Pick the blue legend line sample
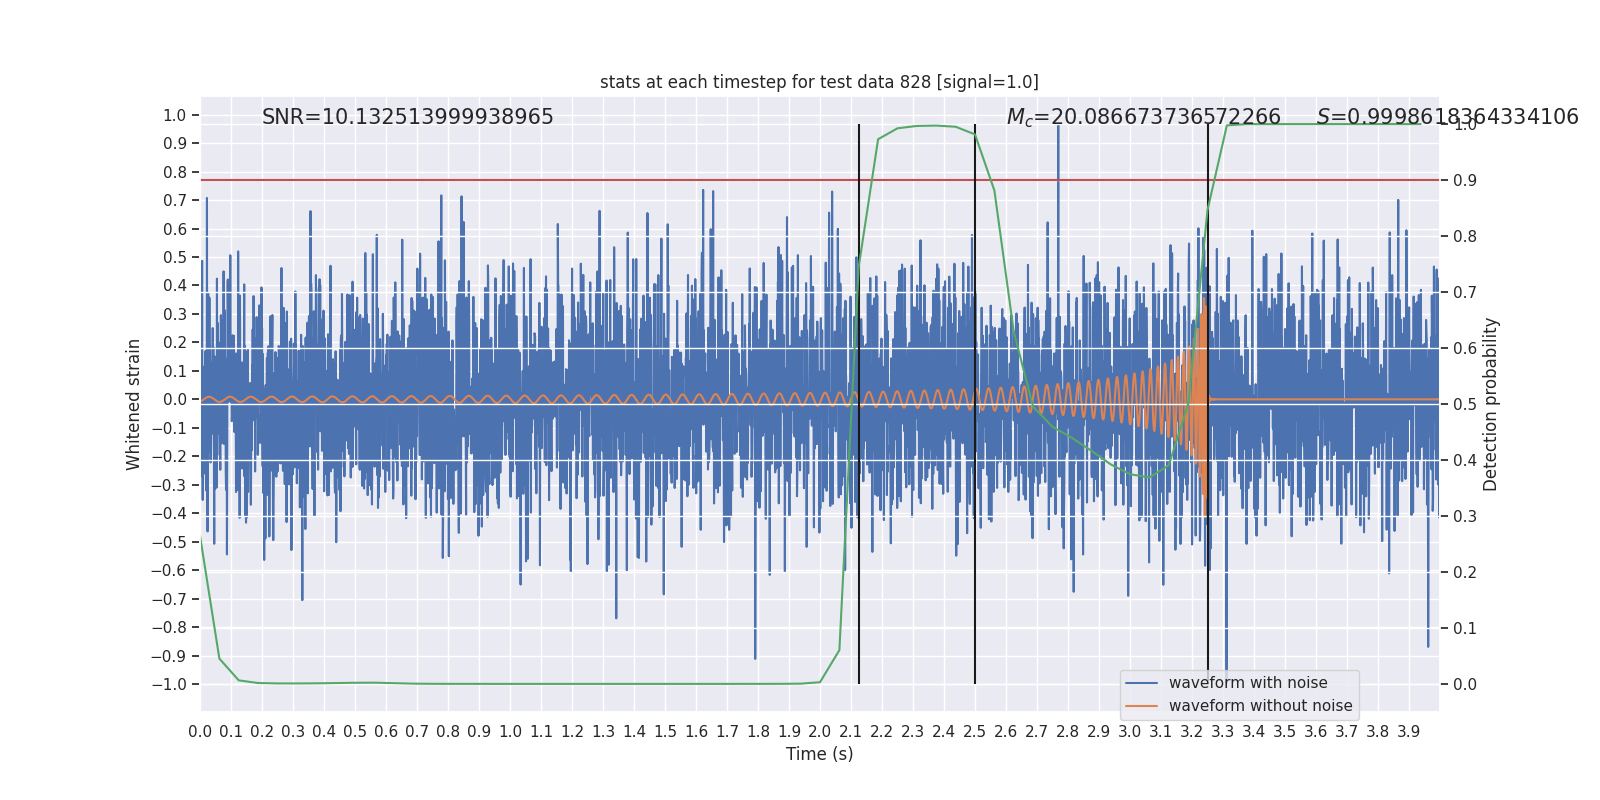The height and width of the screenshot is (800, 1600). pyautogui.click(x=1142, y=683)
